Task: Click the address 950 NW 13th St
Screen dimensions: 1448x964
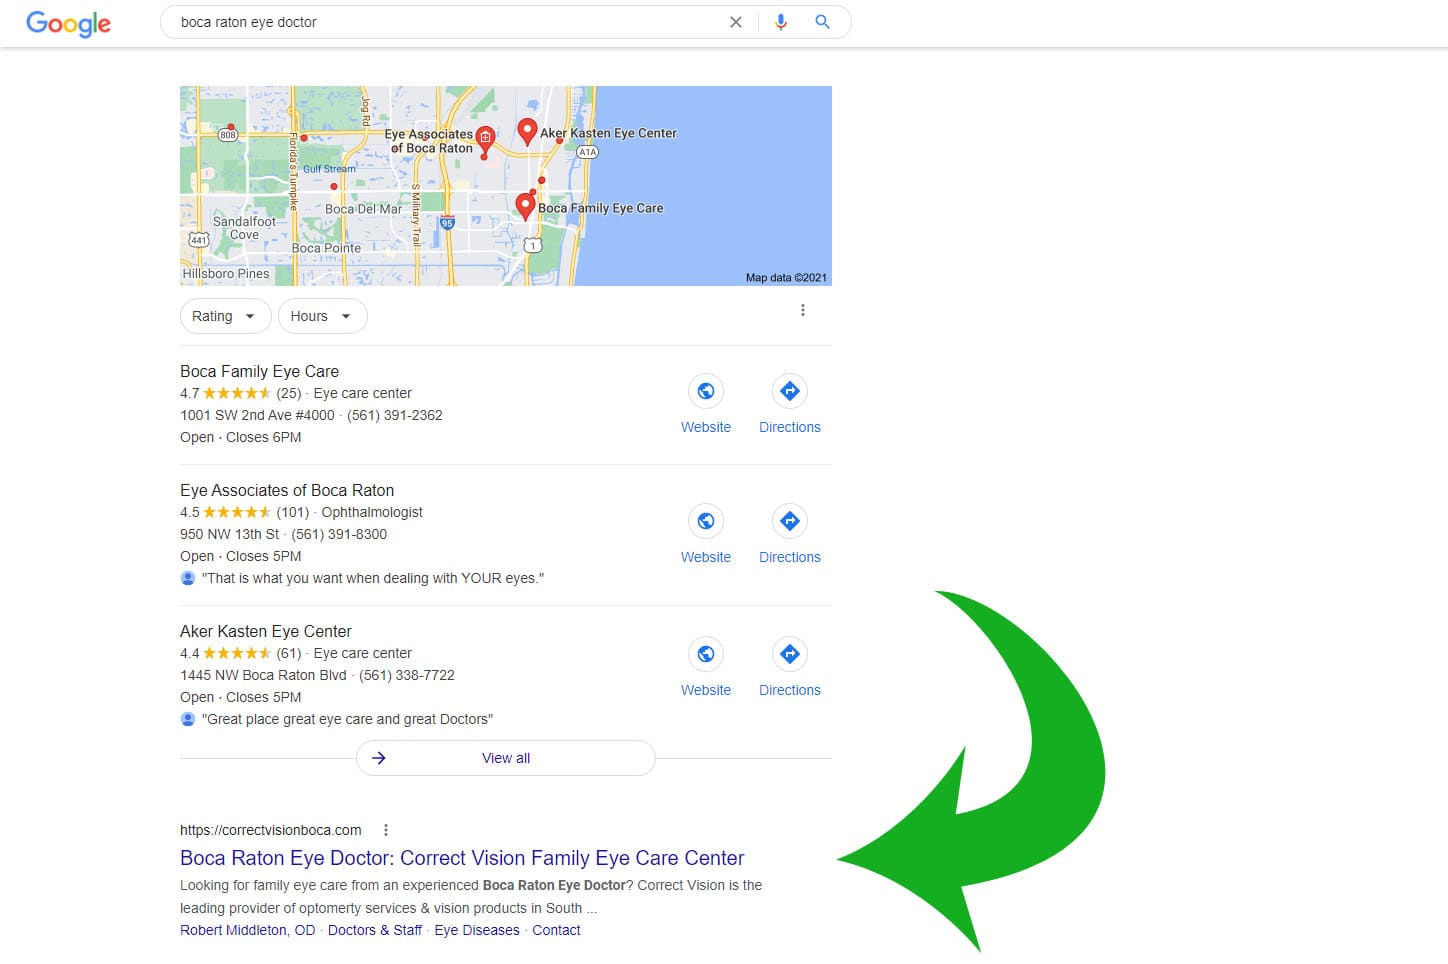Action: pyautogui.click(x=229, y=534)
